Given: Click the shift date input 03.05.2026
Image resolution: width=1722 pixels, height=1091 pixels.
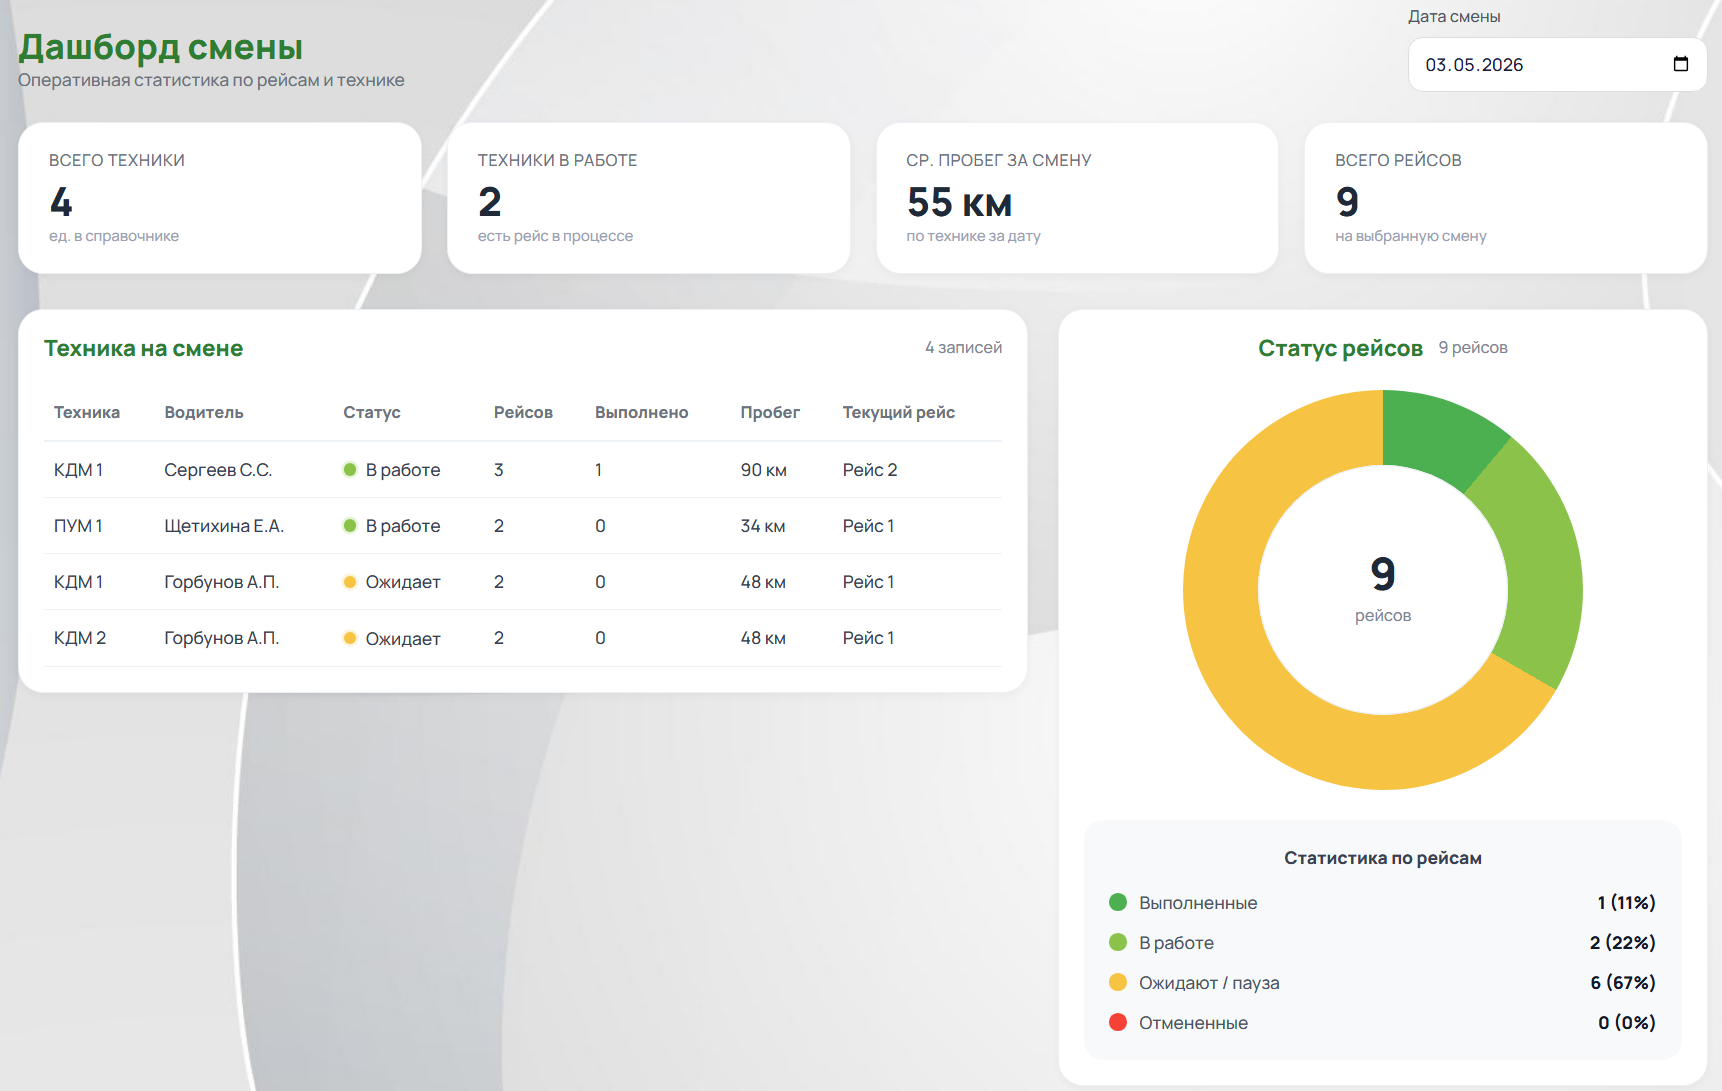Looking at the screenshot, I should (1557, 64).
